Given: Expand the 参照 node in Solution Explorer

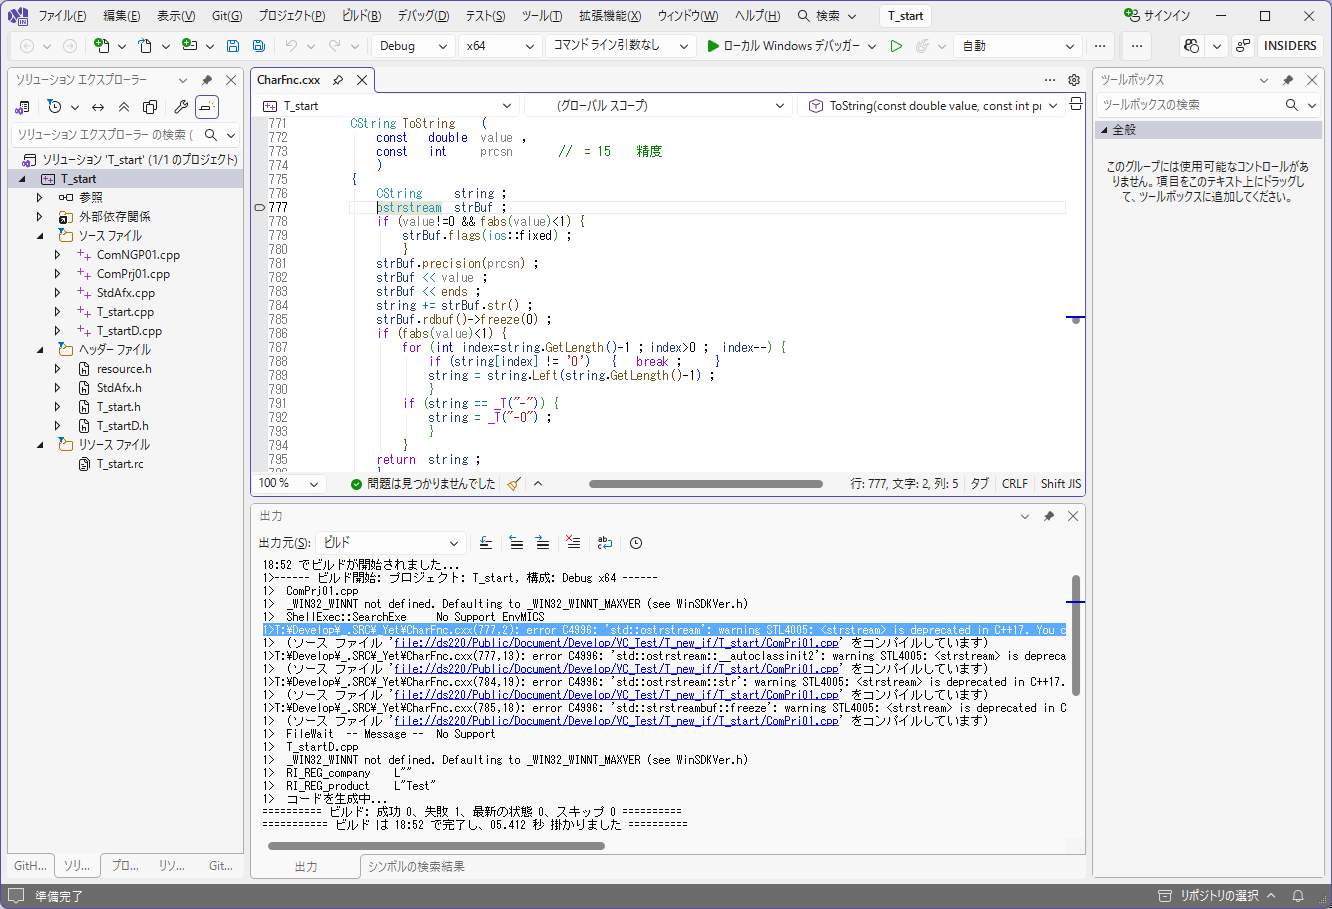Looking at the screenshot, I should tap(40, 198).
